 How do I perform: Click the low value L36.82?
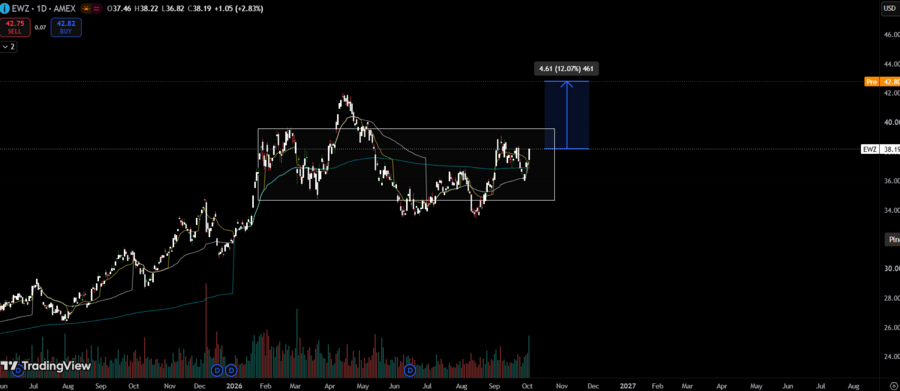[x=173, y=9]
